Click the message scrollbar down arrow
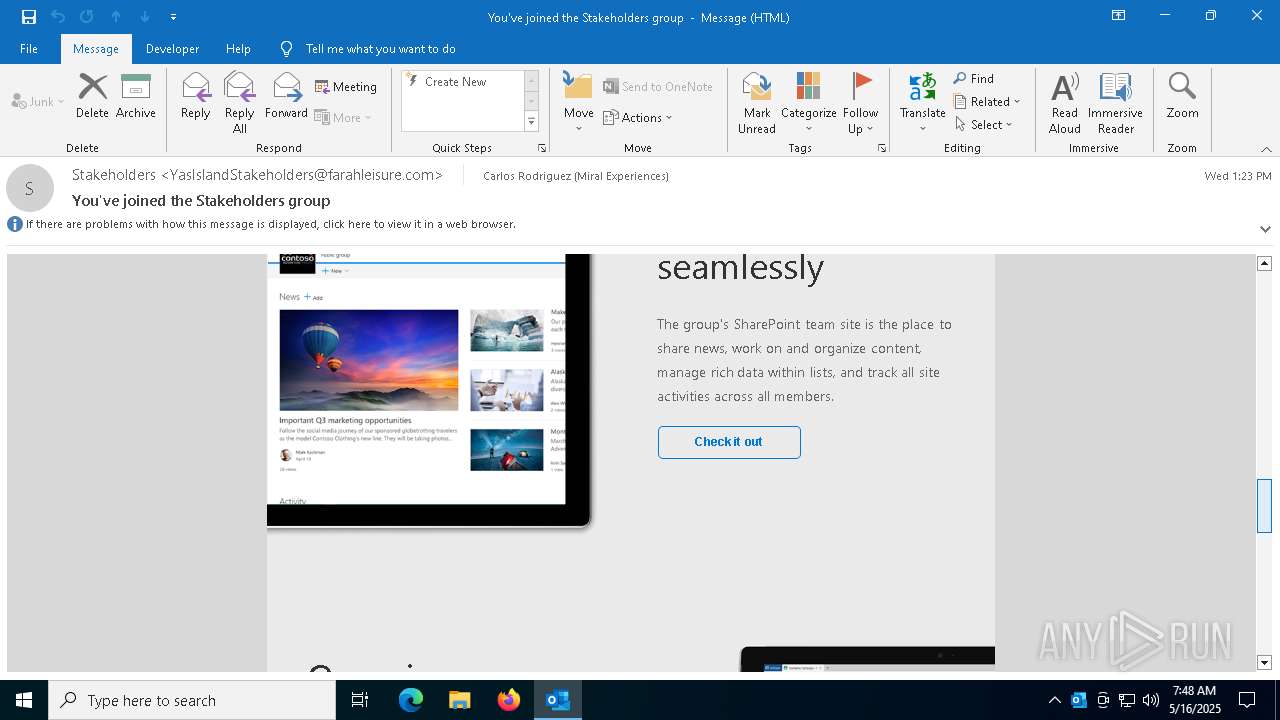Screen dimensions: 1280x720 click(1264, 663)
